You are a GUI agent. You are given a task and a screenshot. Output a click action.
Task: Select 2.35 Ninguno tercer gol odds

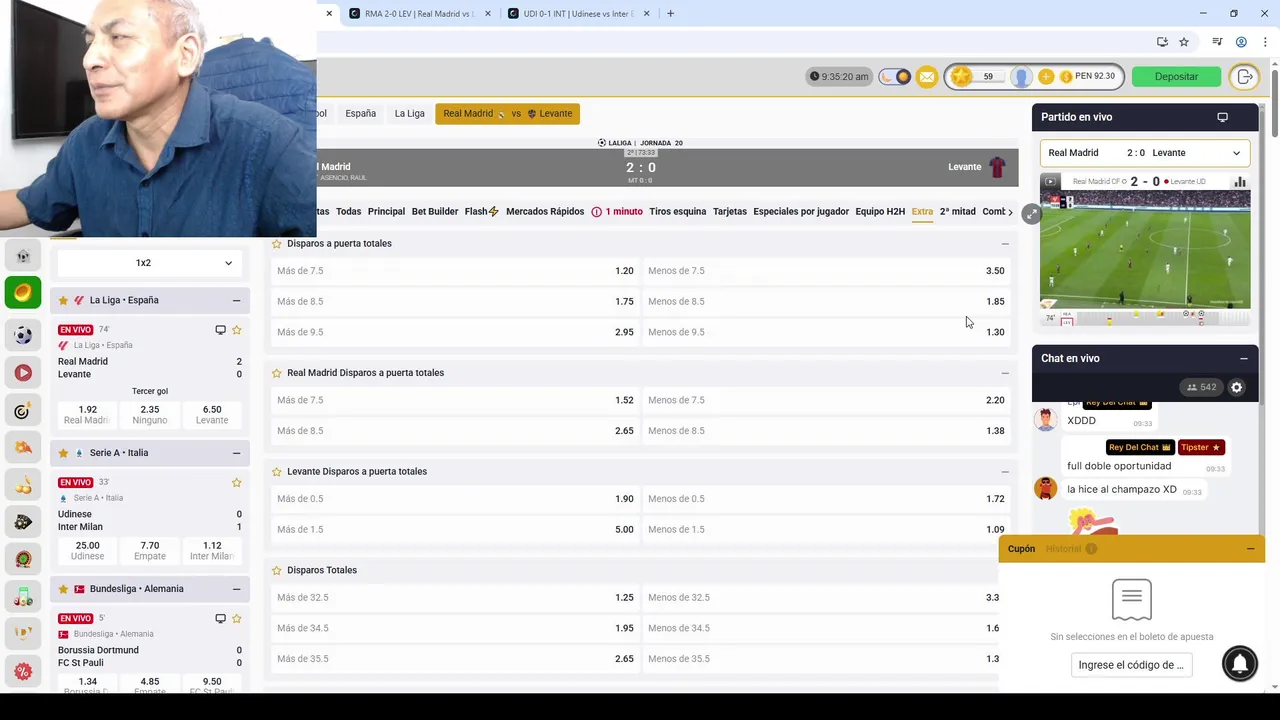[150, 414]
